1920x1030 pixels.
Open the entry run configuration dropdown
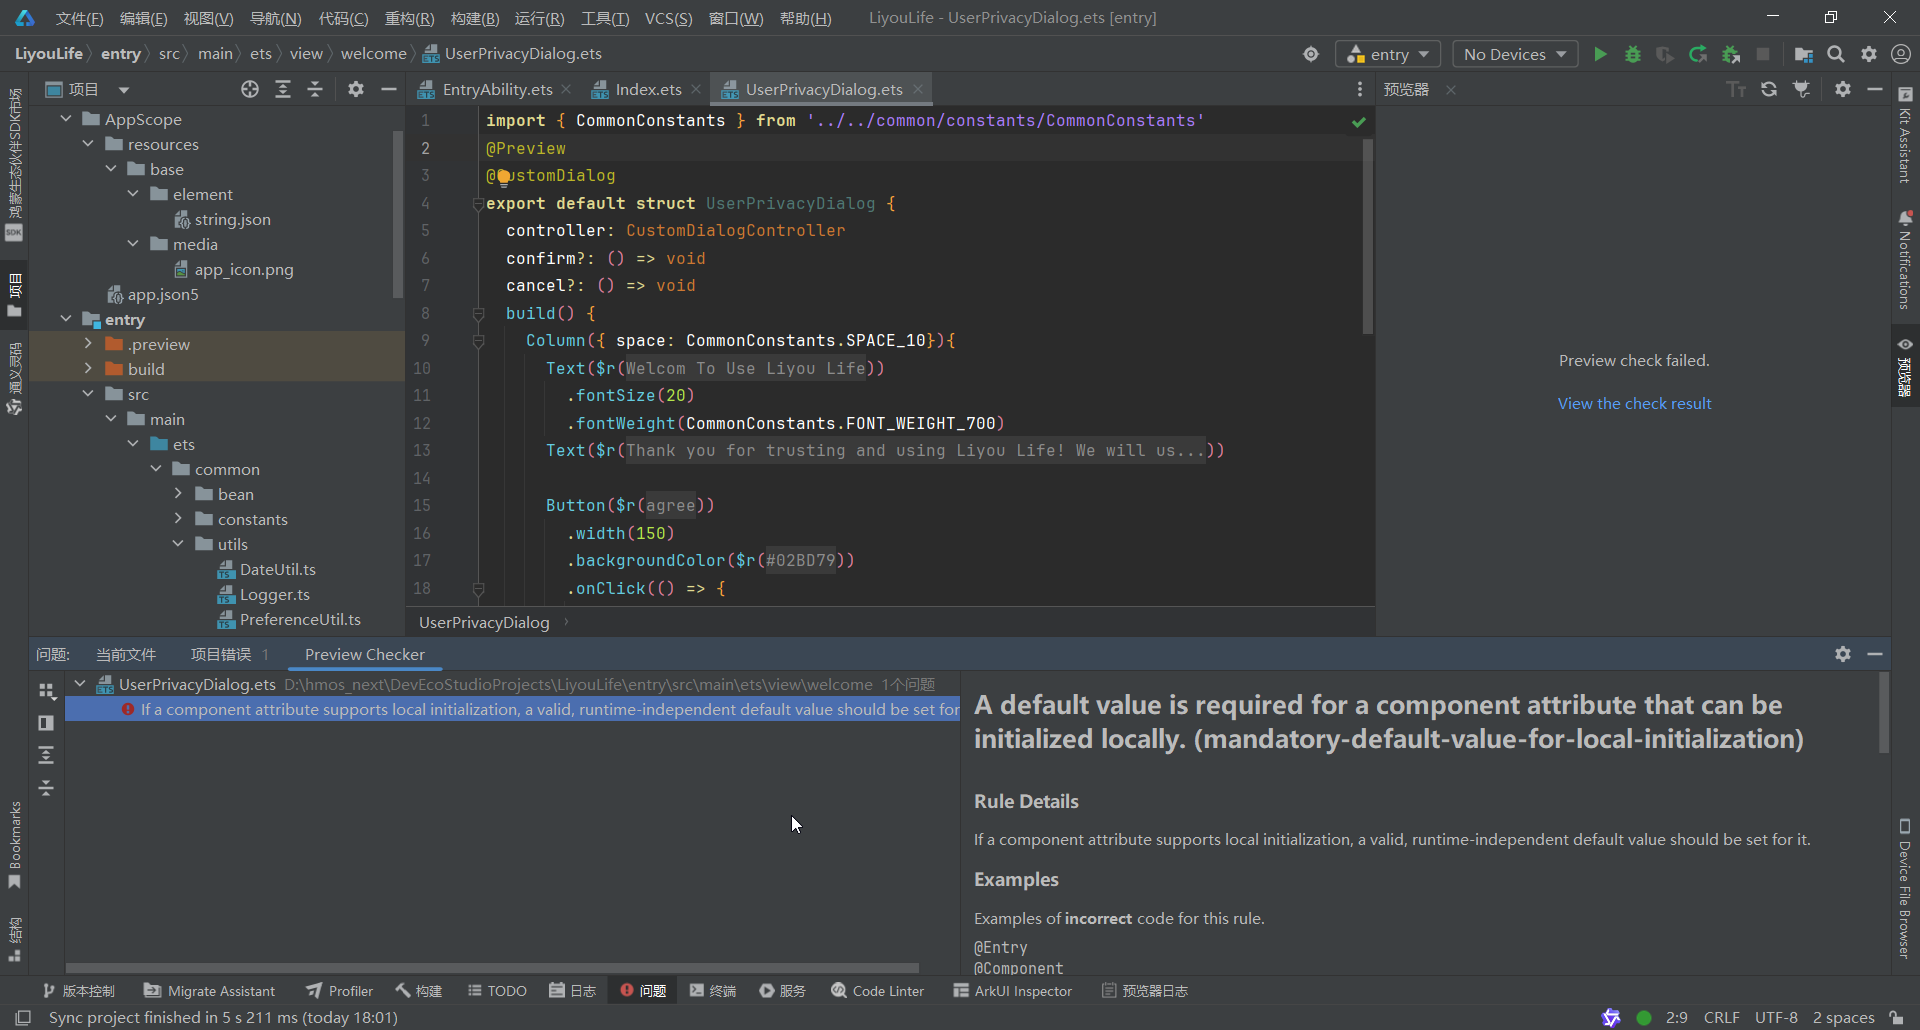(x=1388, y=54)
